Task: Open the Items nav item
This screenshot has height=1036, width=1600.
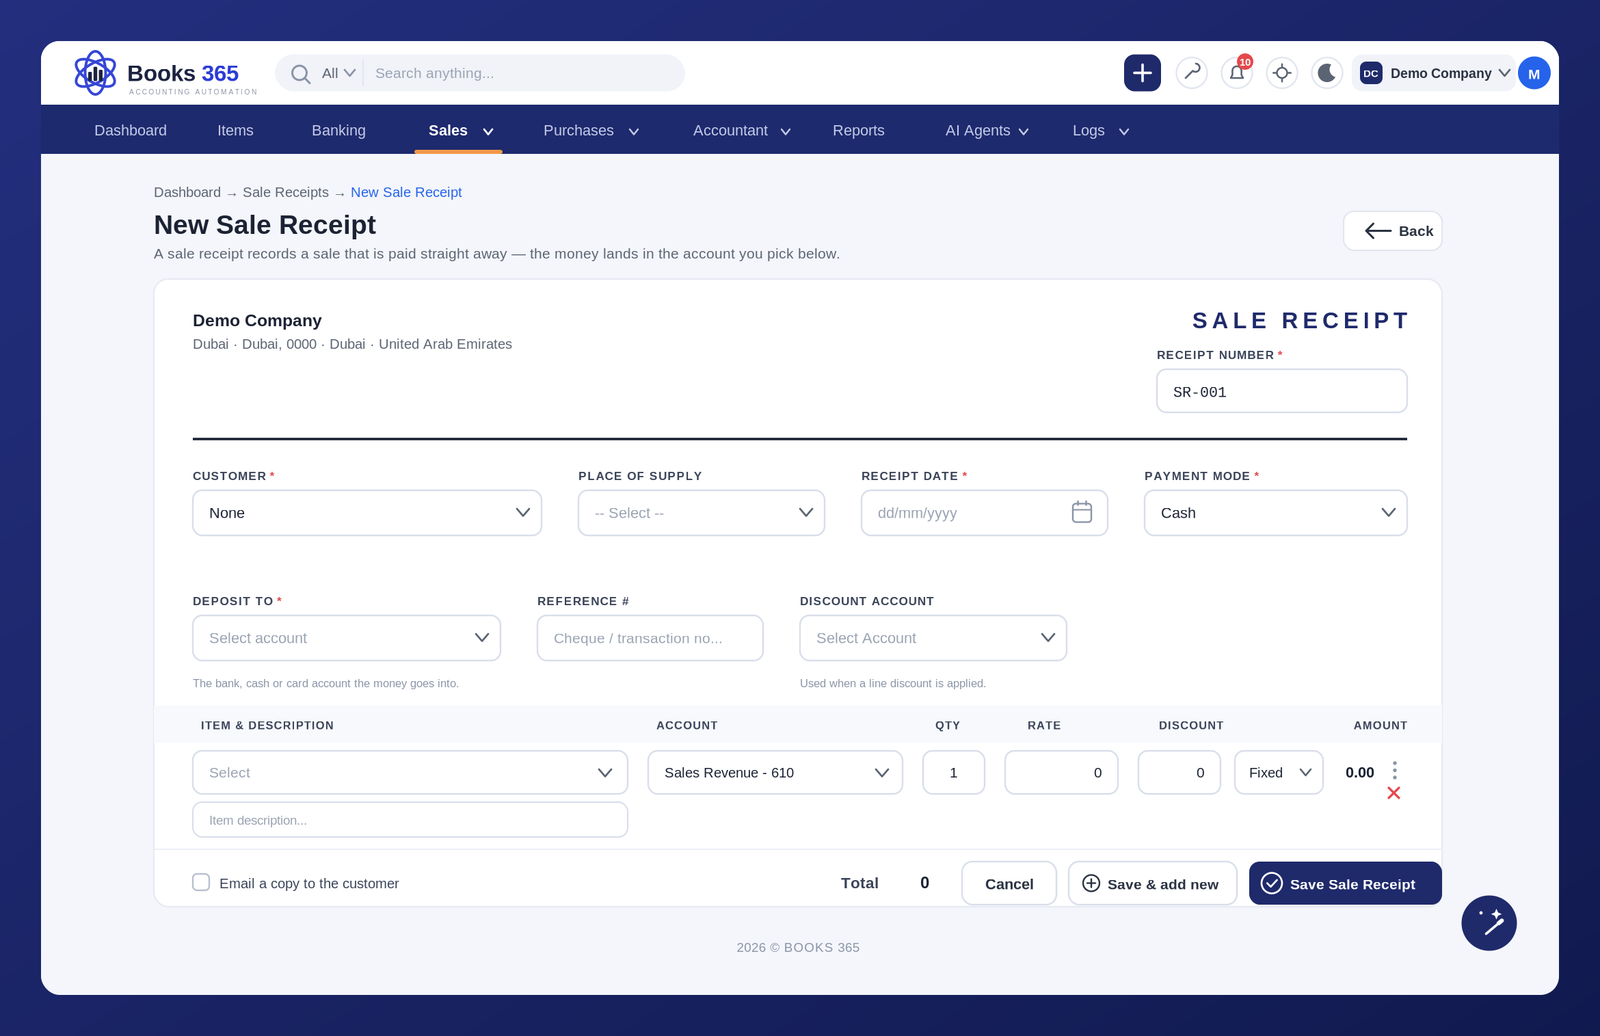Action: click(x=235, y=130)
